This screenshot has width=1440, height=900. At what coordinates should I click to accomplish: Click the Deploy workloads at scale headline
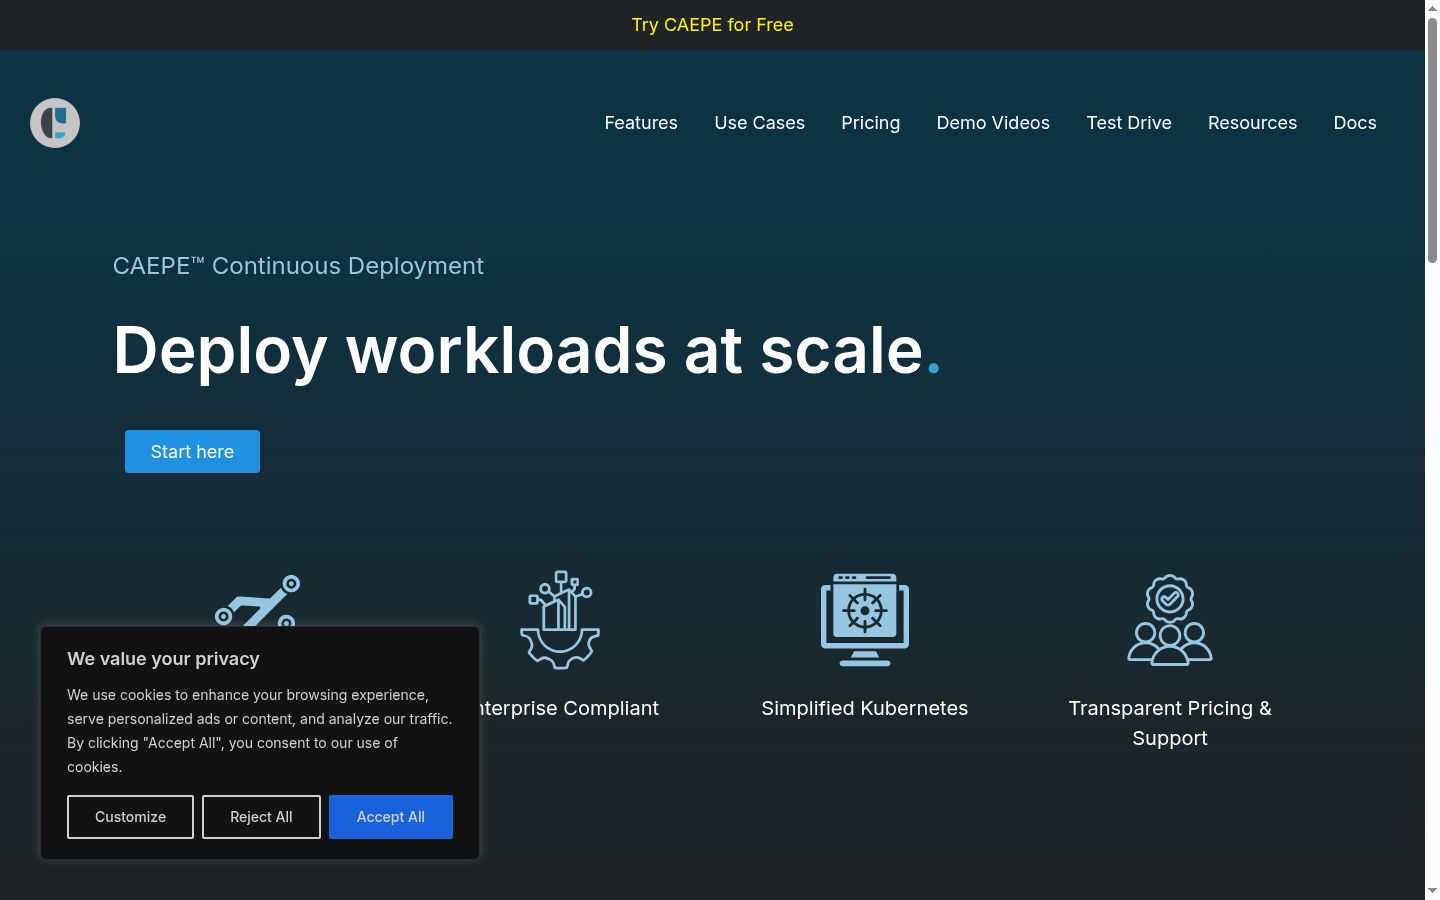(x=527, y=350)
